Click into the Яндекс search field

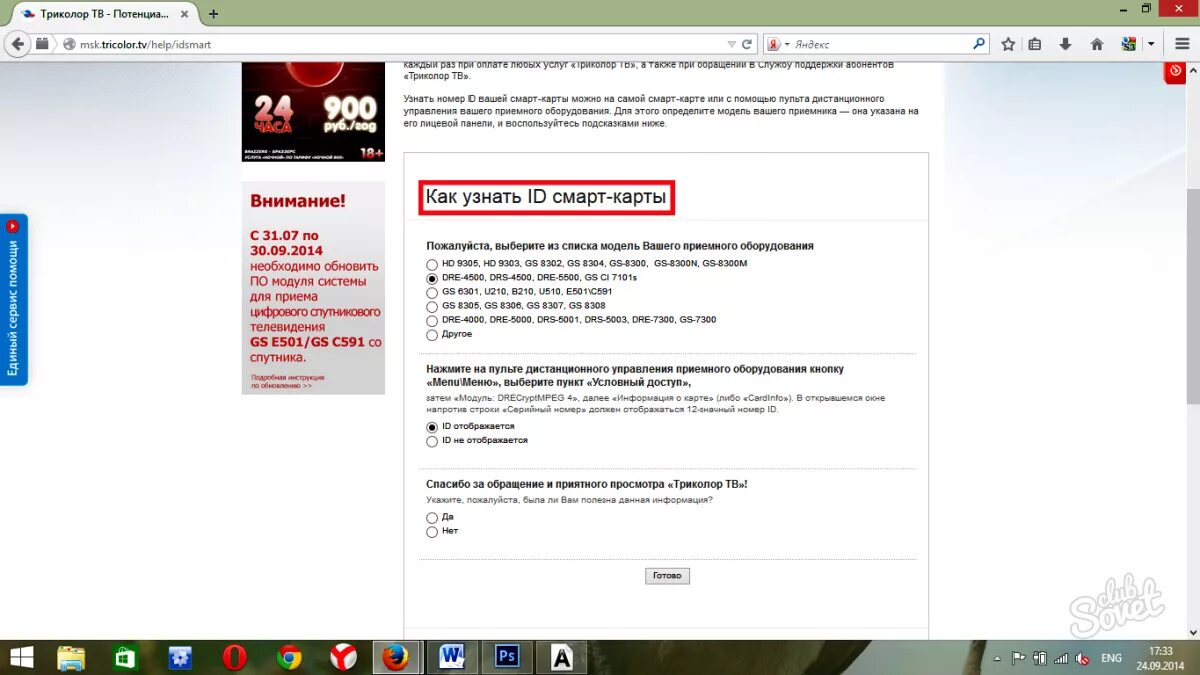pos(880,44)
